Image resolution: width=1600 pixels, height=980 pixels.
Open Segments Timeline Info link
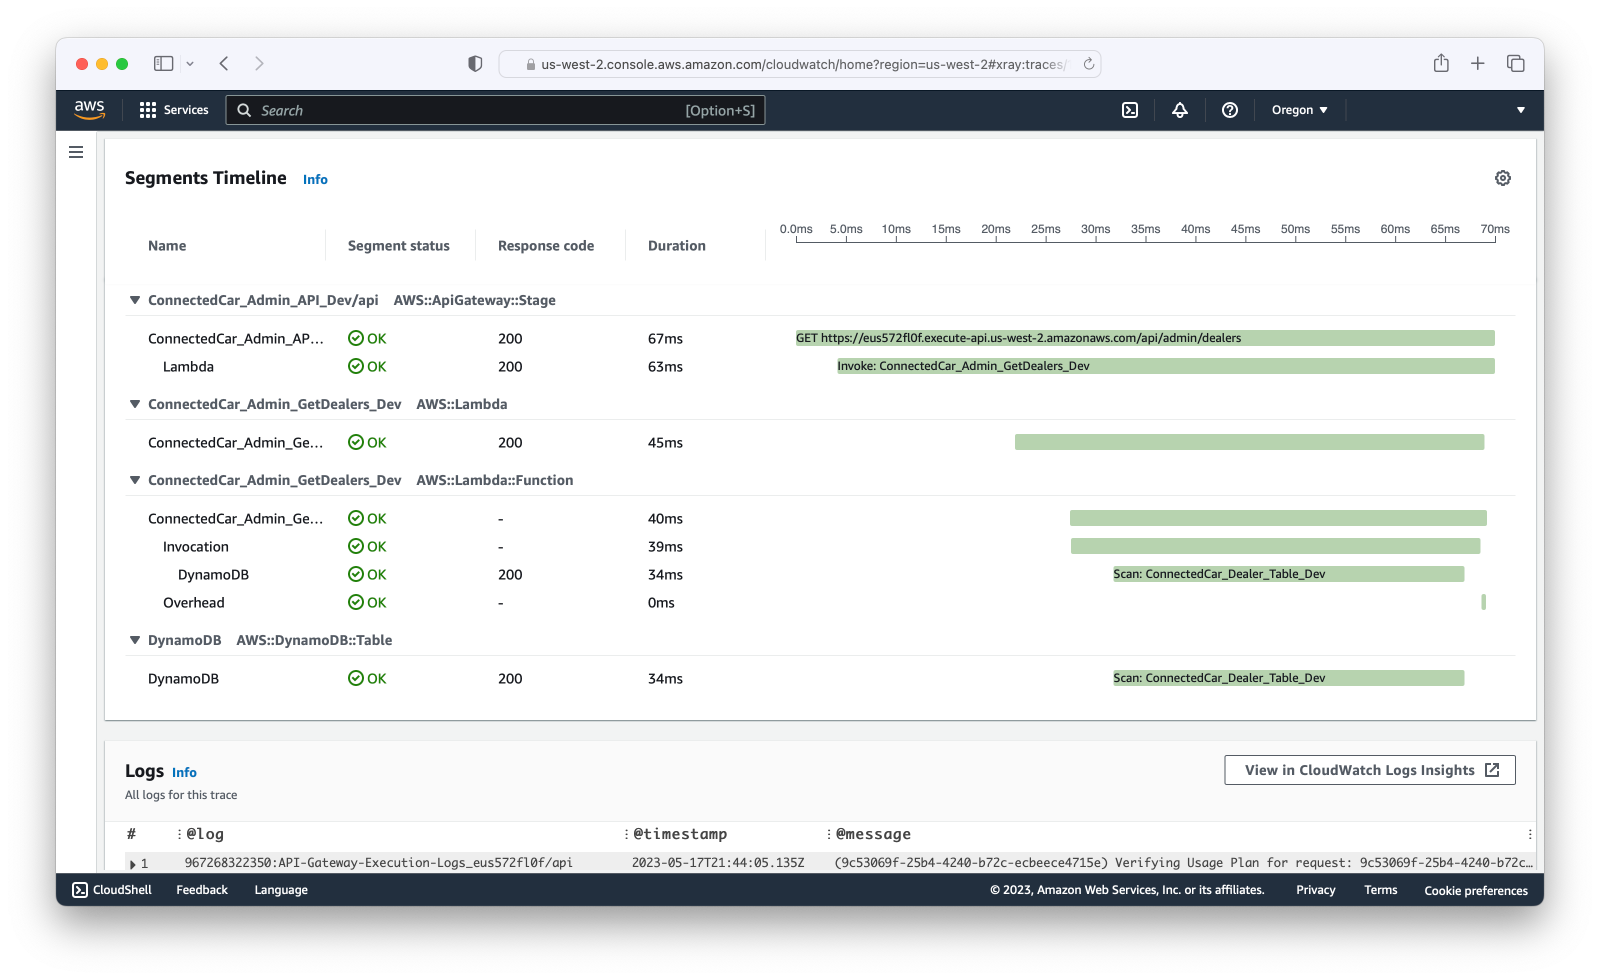(315, 180)
